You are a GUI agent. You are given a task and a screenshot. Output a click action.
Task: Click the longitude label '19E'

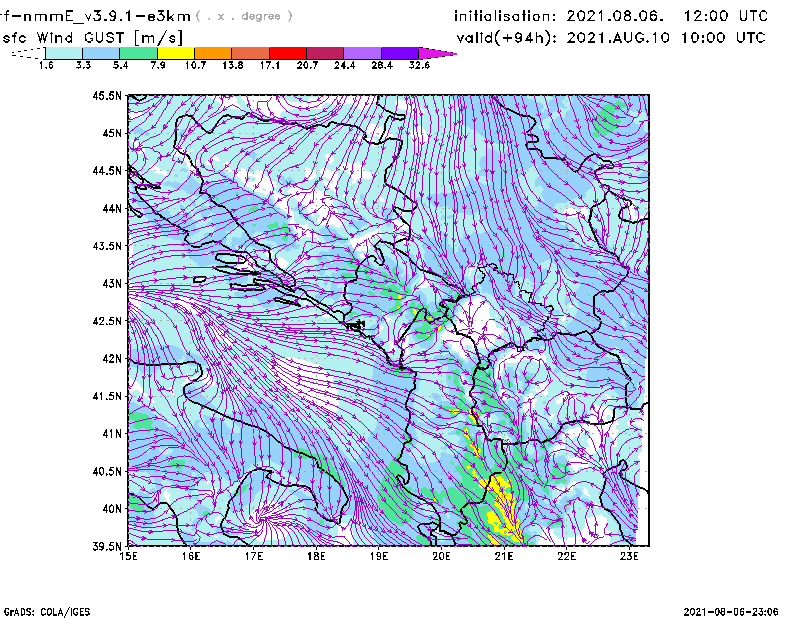click(379, 556)
